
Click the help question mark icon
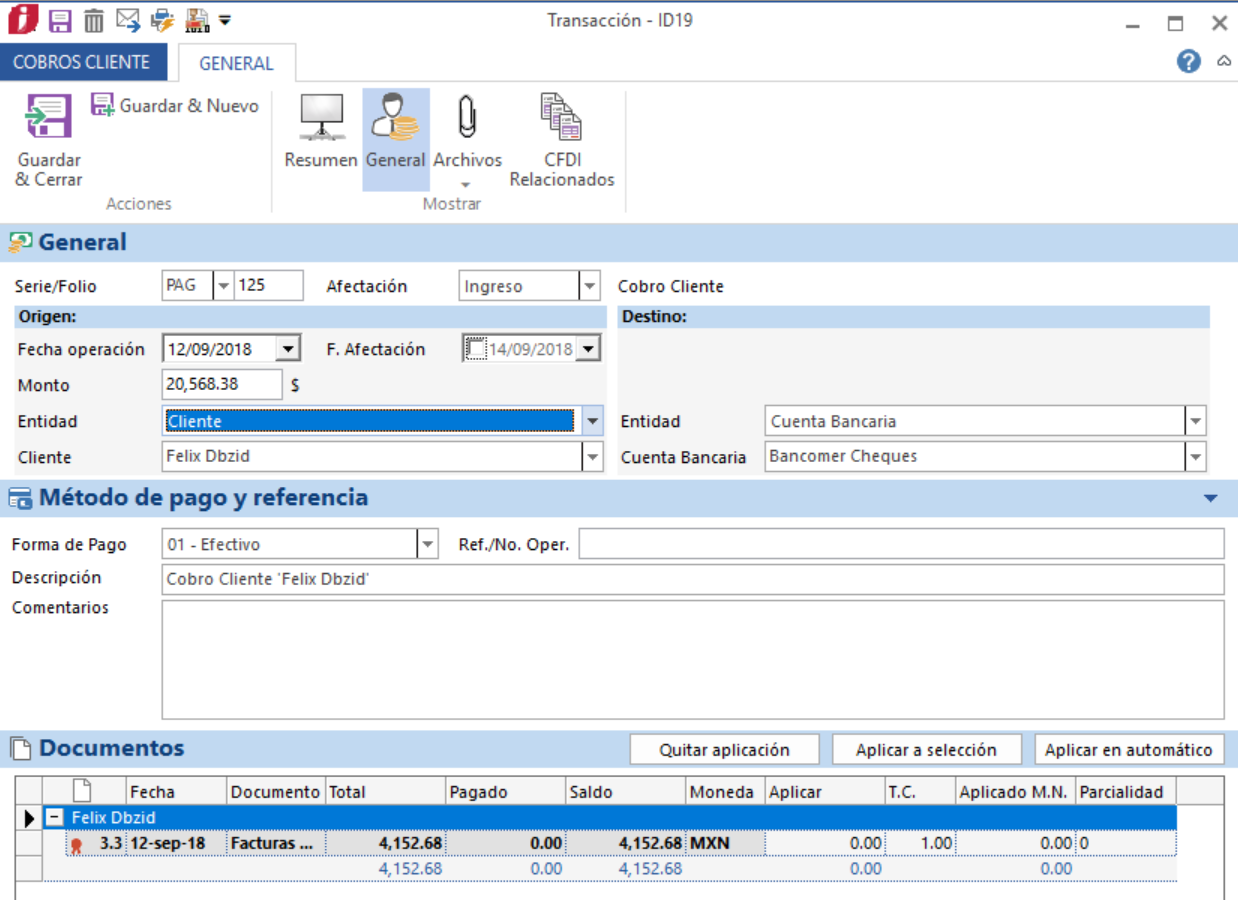(x=1188, y=62)
